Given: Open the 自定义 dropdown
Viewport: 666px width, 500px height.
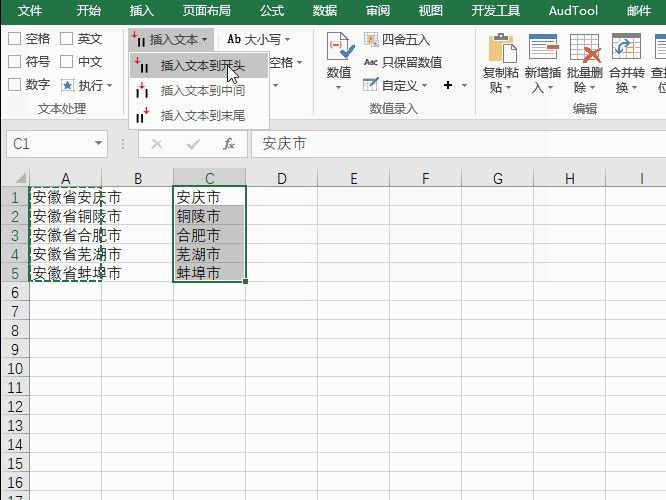Looking at the screenshot, I should click(x=395, y=85).
